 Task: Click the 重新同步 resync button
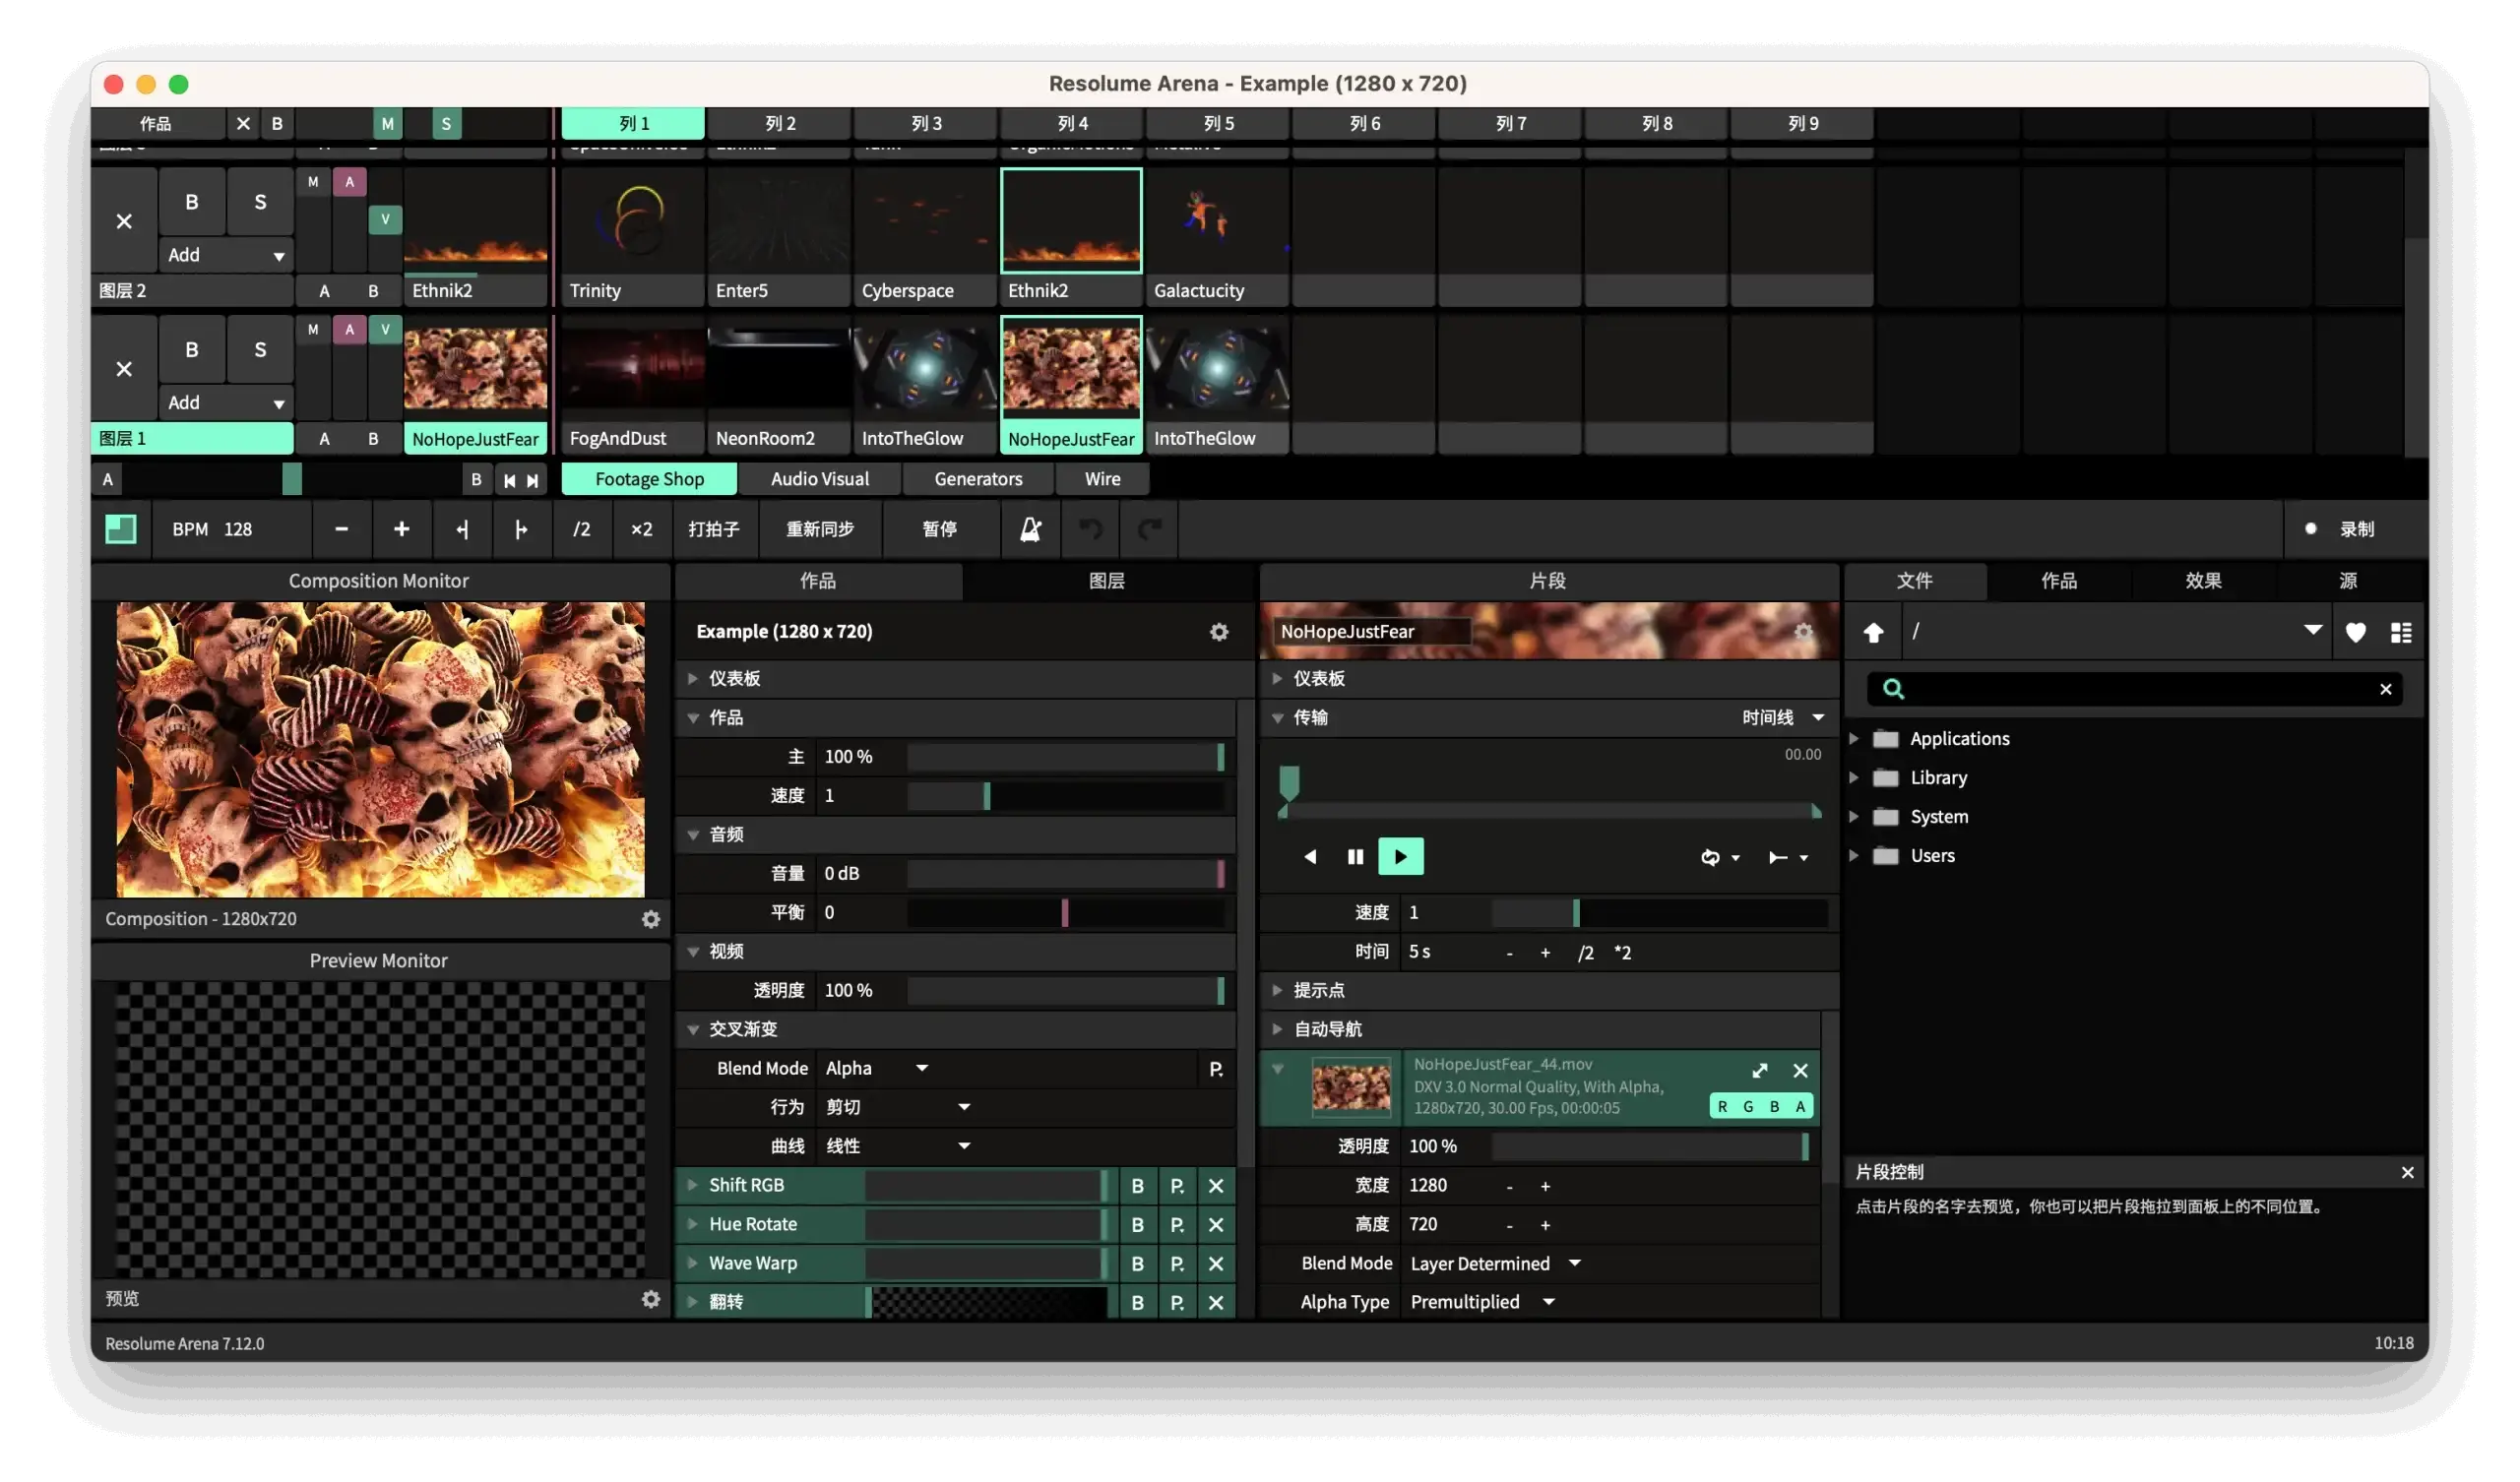tap(820, 529)
